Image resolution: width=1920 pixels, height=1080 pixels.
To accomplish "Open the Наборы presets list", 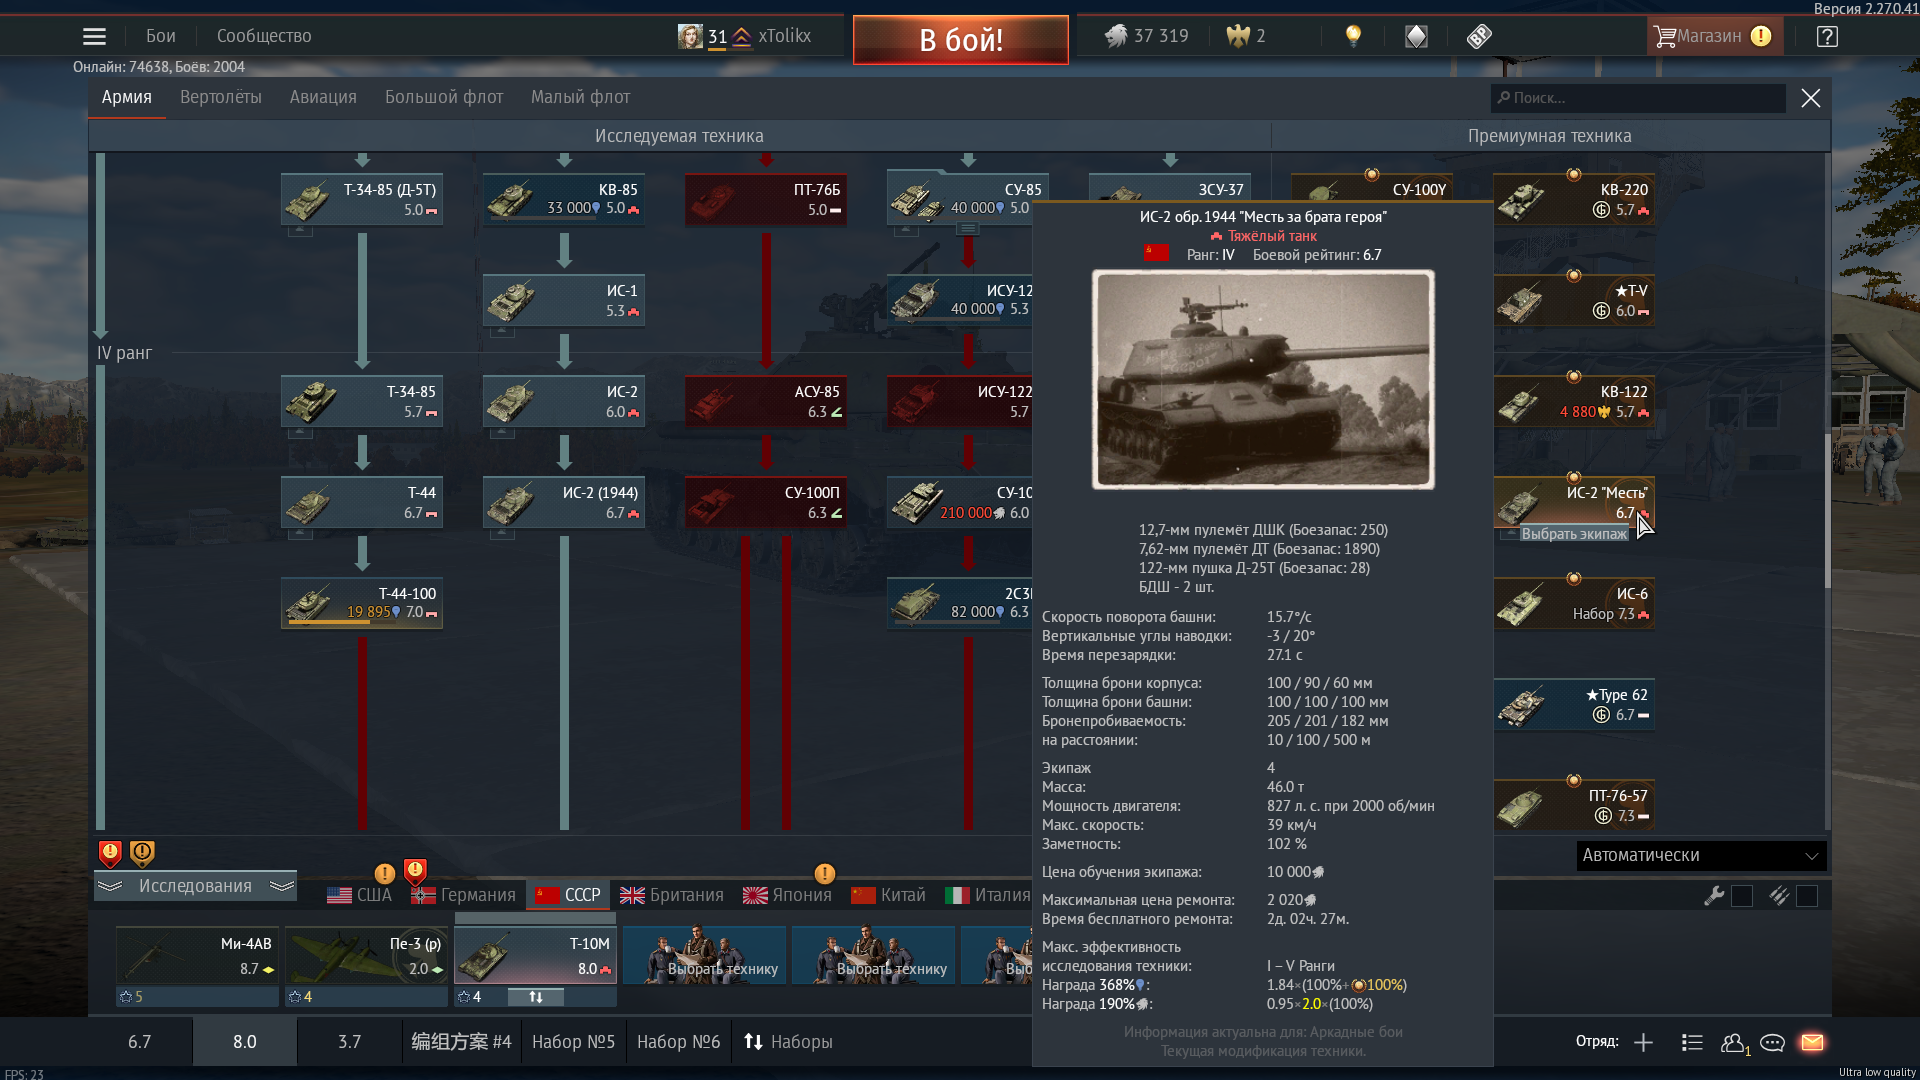I will [x=788, y=1042].
